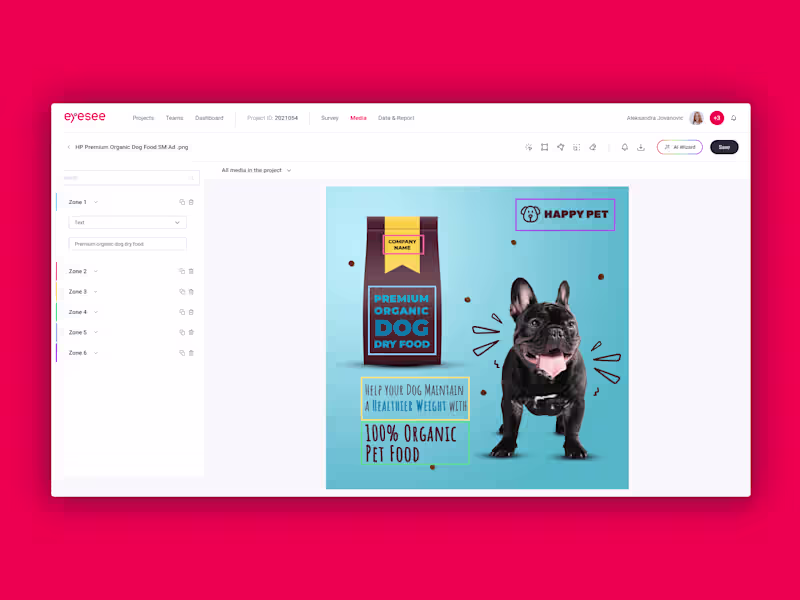This screenshot has width=800, height=600.
Task: Switch to the Data & Report tab
Action: tap(396, 118)
